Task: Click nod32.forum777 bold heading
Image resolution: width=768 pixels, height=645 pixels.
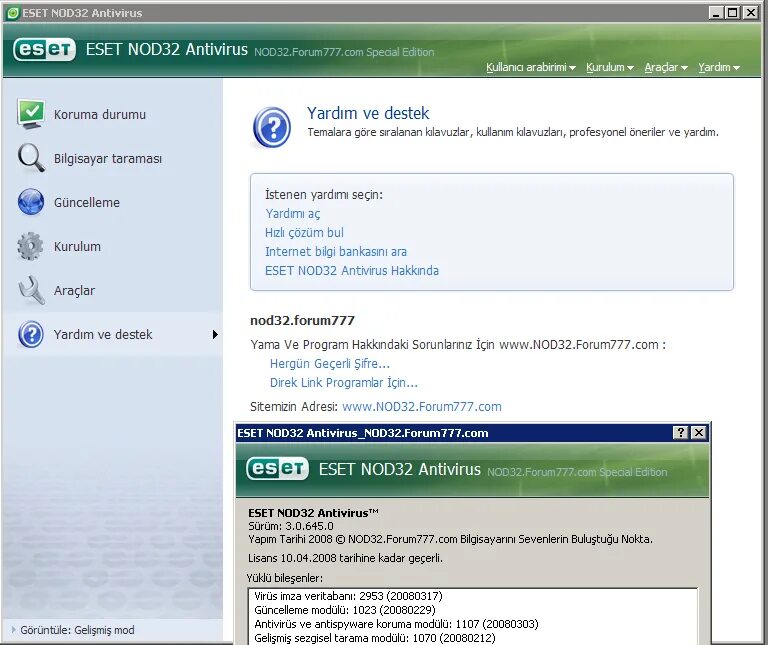Action: [x=302, y=320]
